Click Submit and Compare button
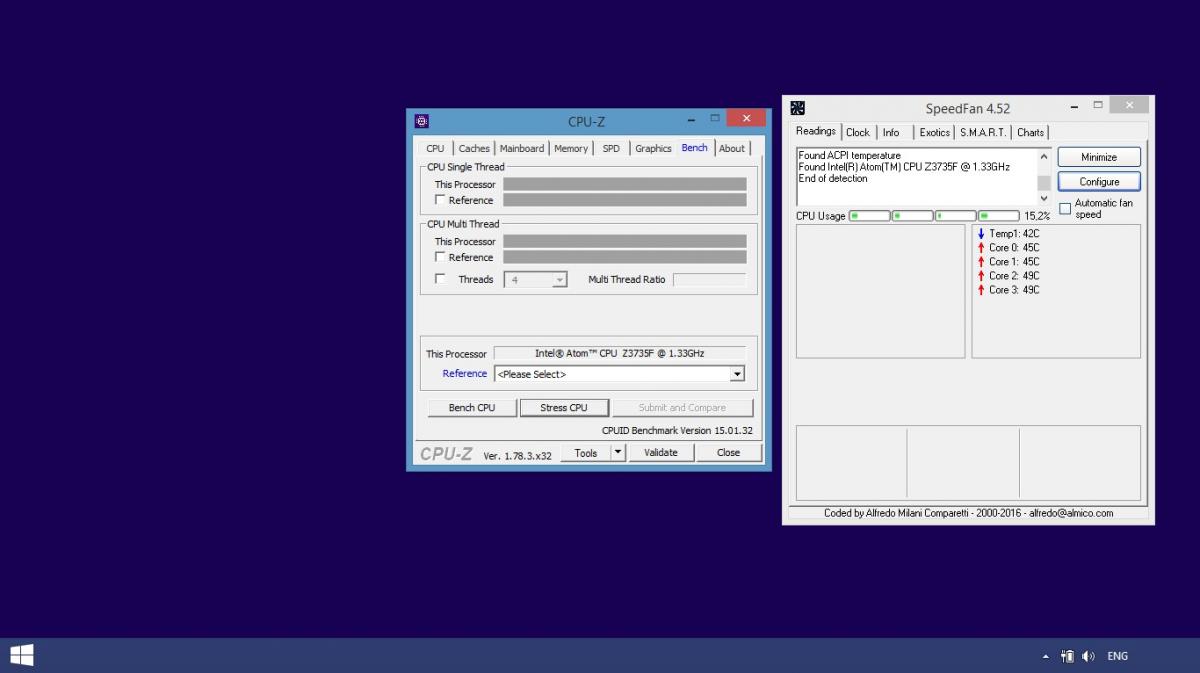This screenshot has width=1200, height=673. (682, 408)
